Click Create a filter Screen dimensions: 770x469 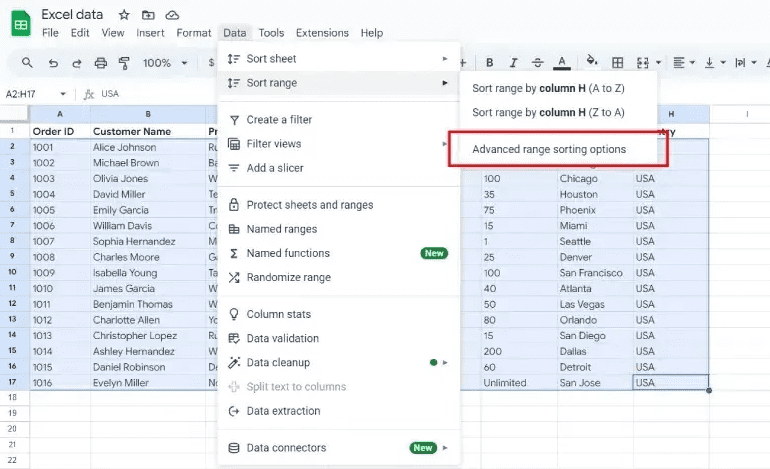[x=279, y=120]
